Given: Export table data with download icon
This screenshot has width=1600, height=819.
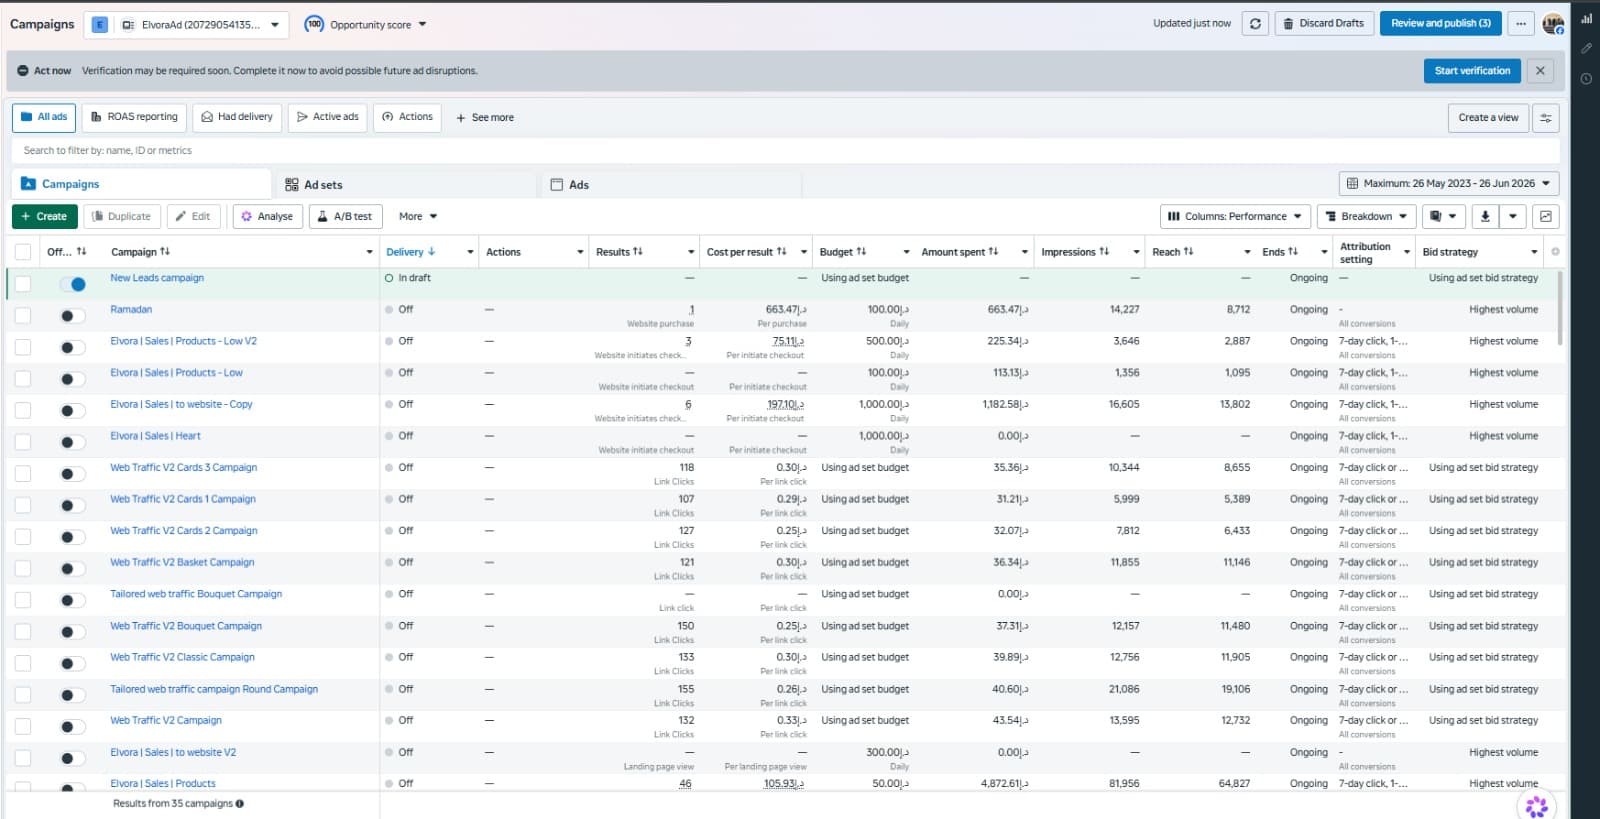Looking at the screenshot, I should 1485,216.
